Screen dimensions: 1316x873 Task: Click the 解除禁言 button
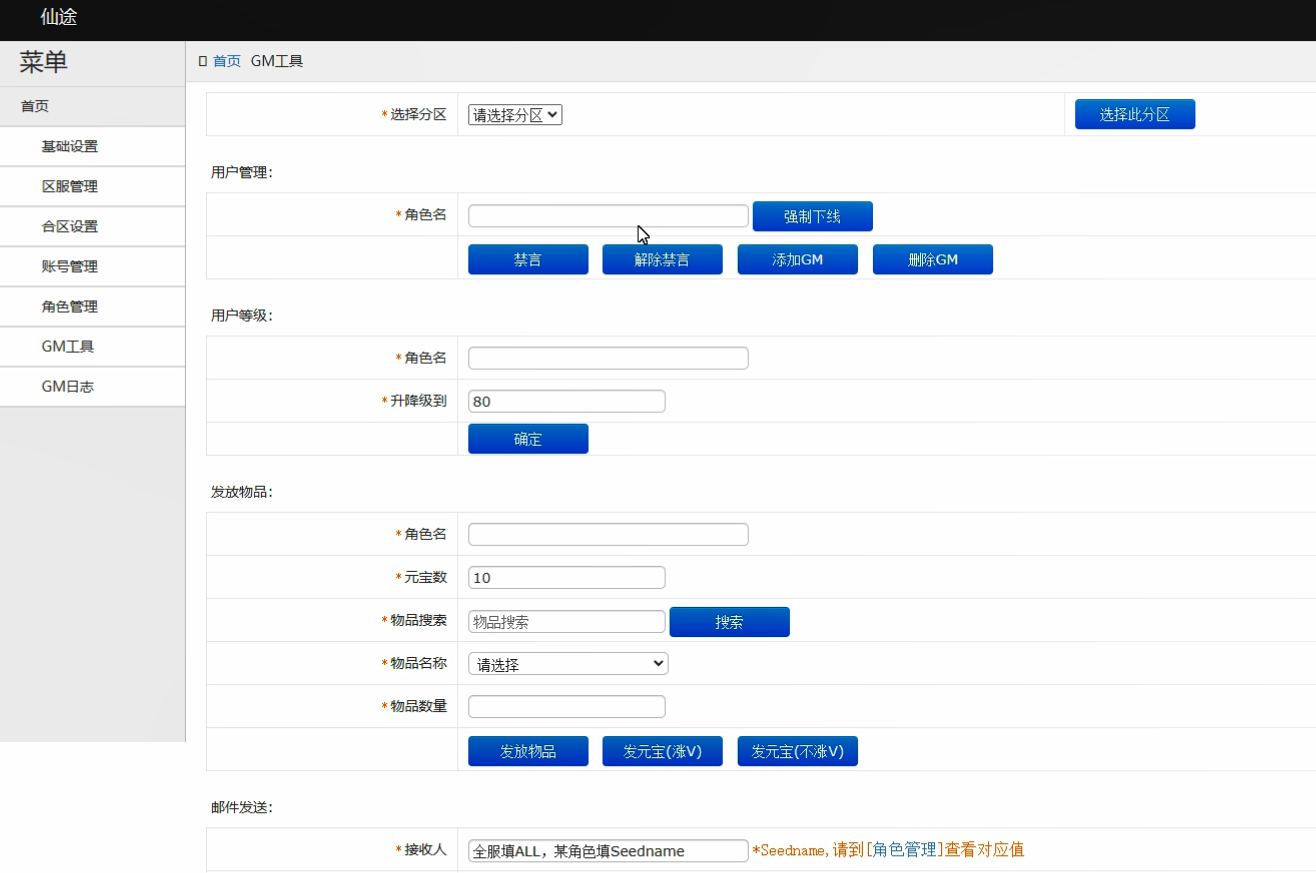pyautogui.click(x=662, y=260)
